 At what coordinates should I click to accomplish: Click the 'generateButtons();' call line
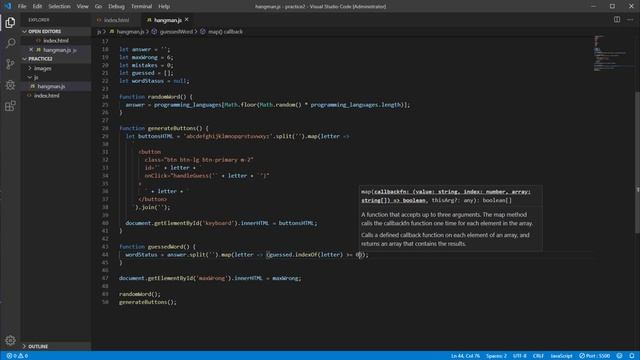pyautogui.click(x=148, y=302)
